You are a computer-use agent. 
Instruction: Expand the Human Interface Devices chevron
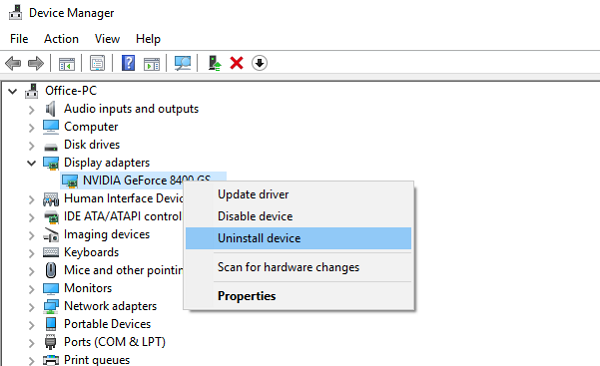[31, 199]
